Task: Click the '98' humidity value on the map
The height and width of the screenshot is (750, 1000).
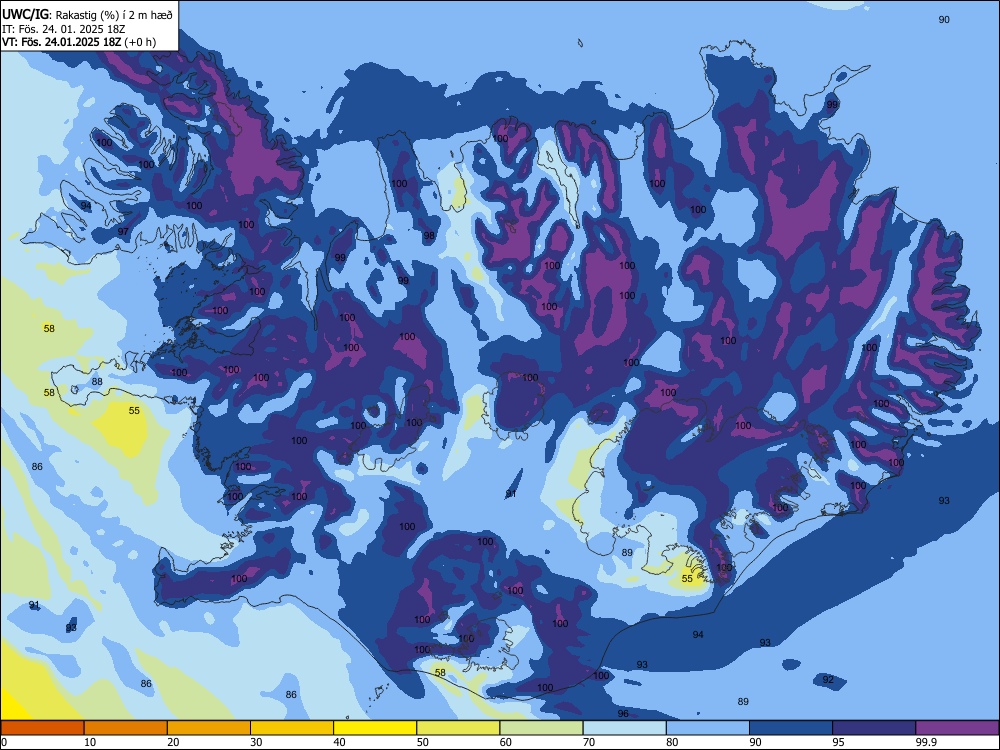Action: click(429, 236)
